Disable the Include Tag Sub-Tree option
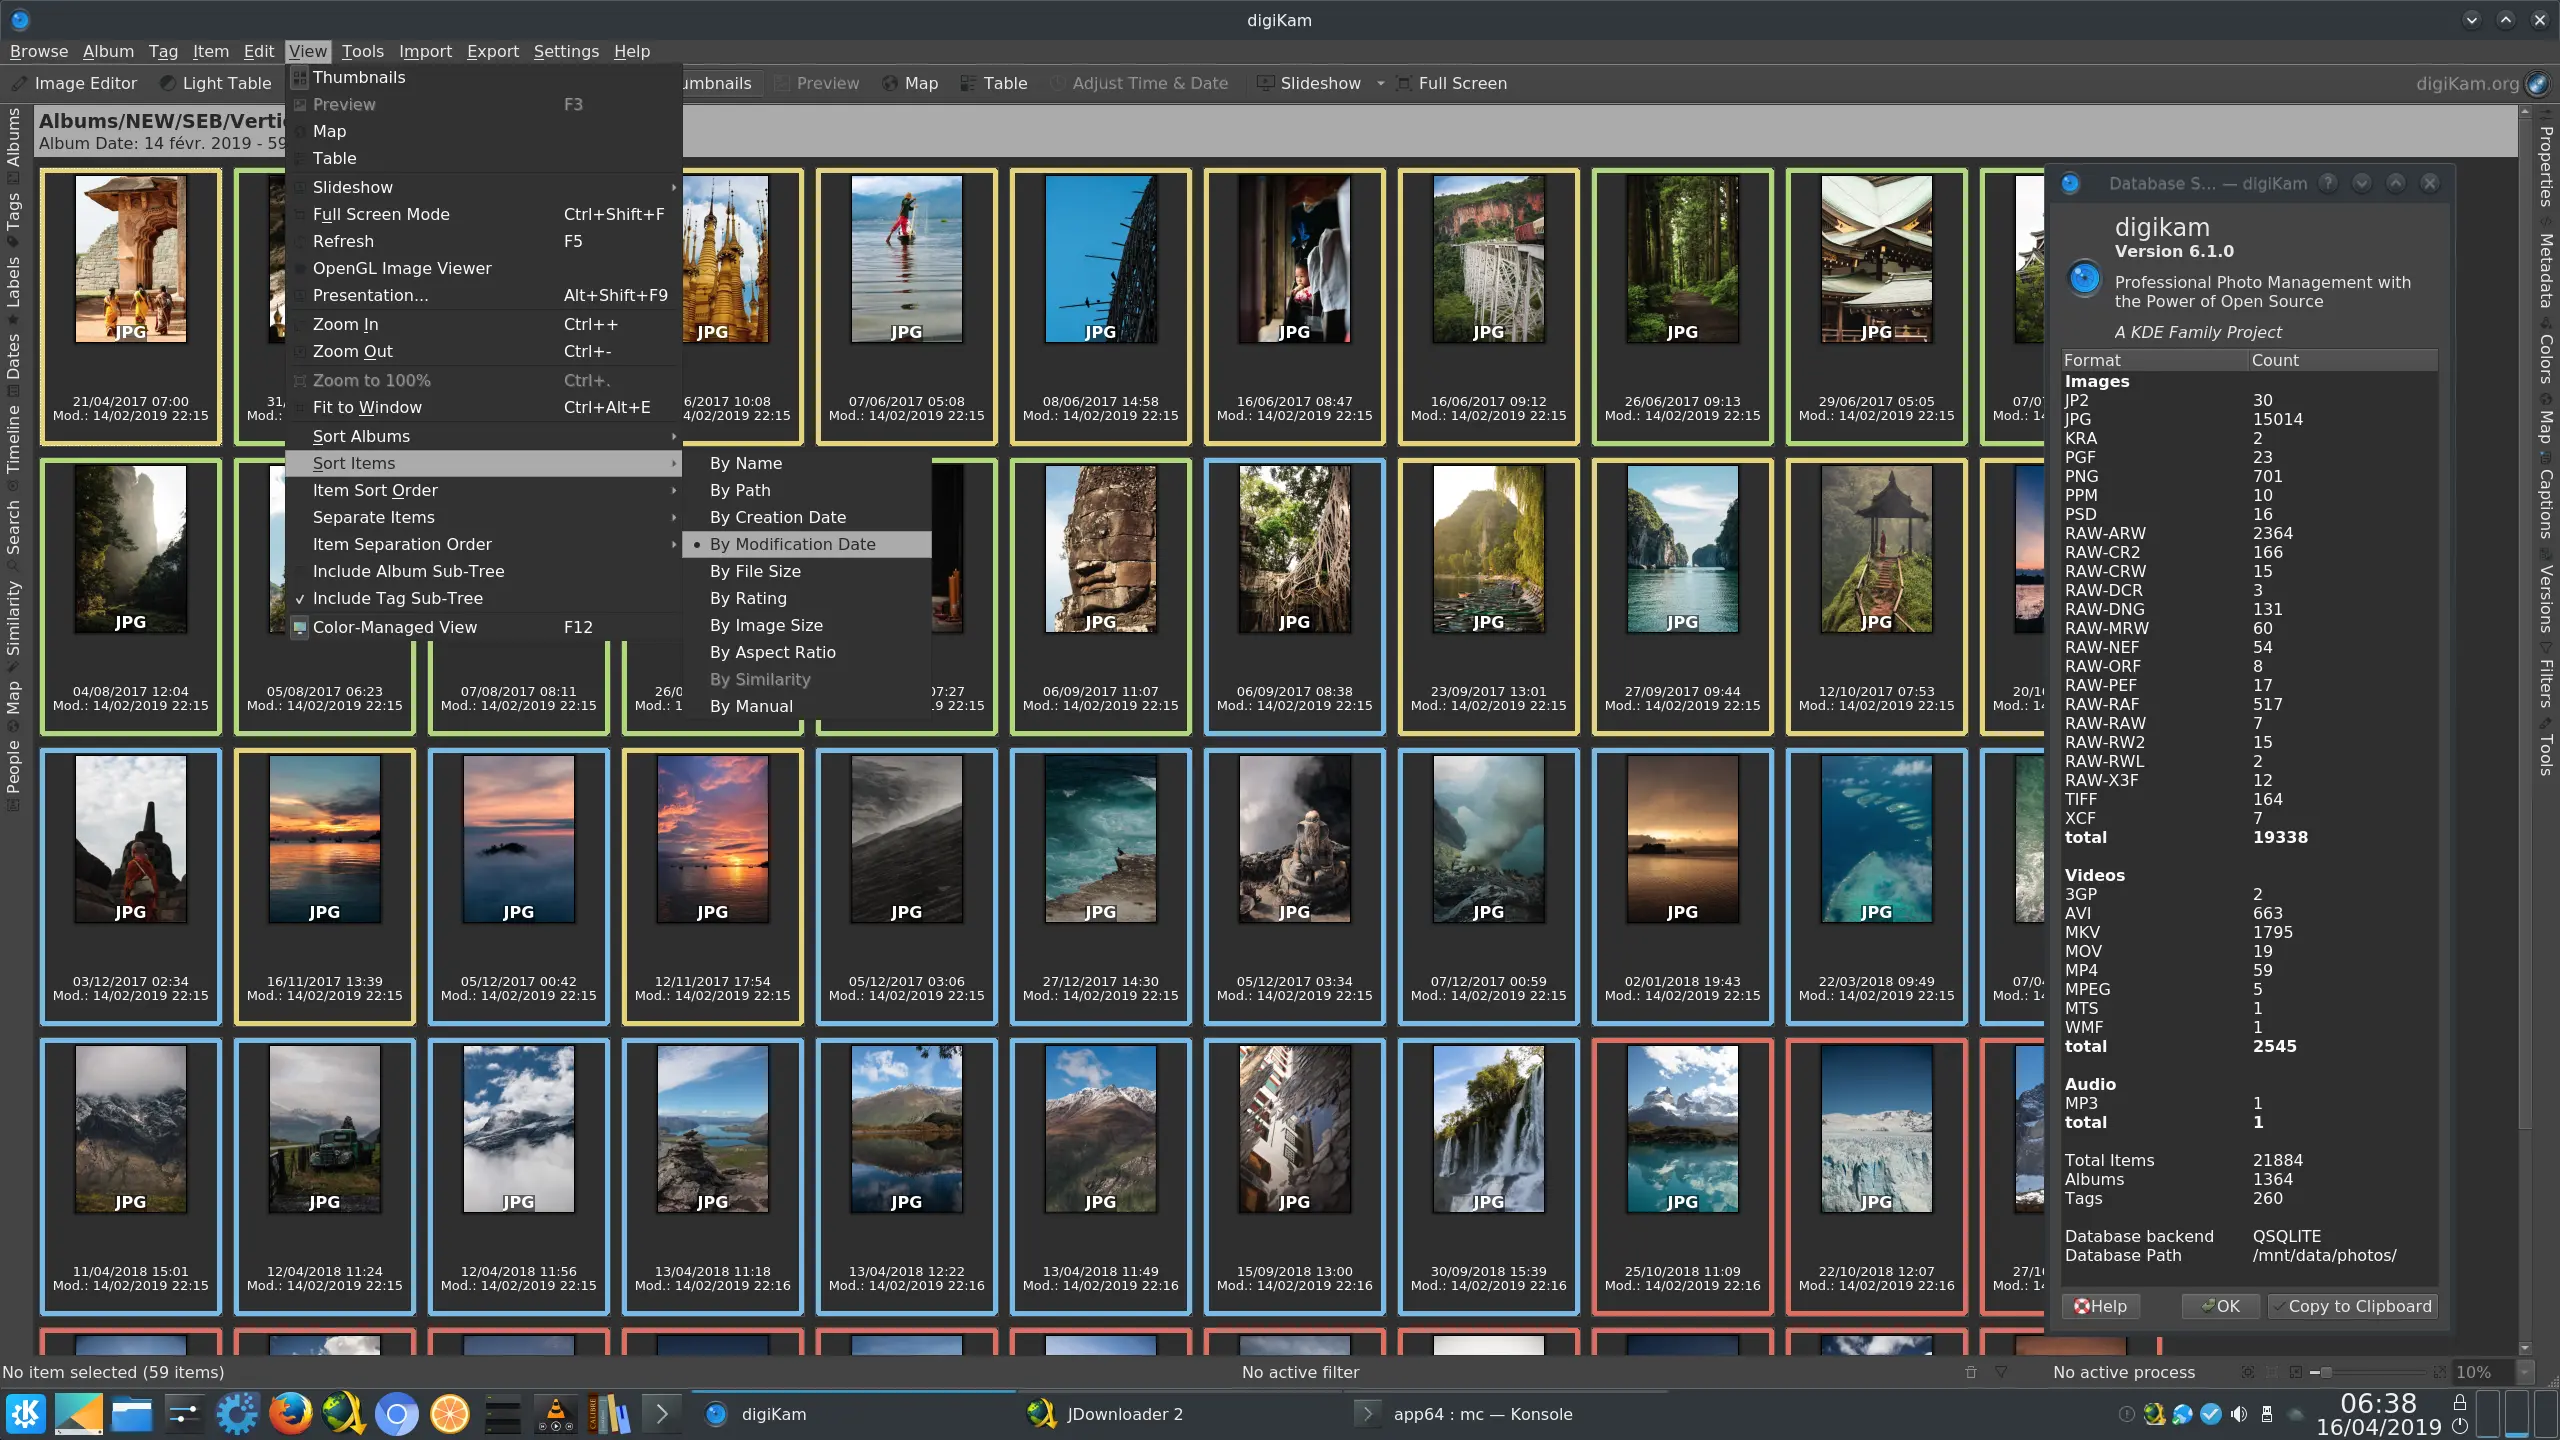Viewport: 2560px width, 1440px height. (398, 597)
